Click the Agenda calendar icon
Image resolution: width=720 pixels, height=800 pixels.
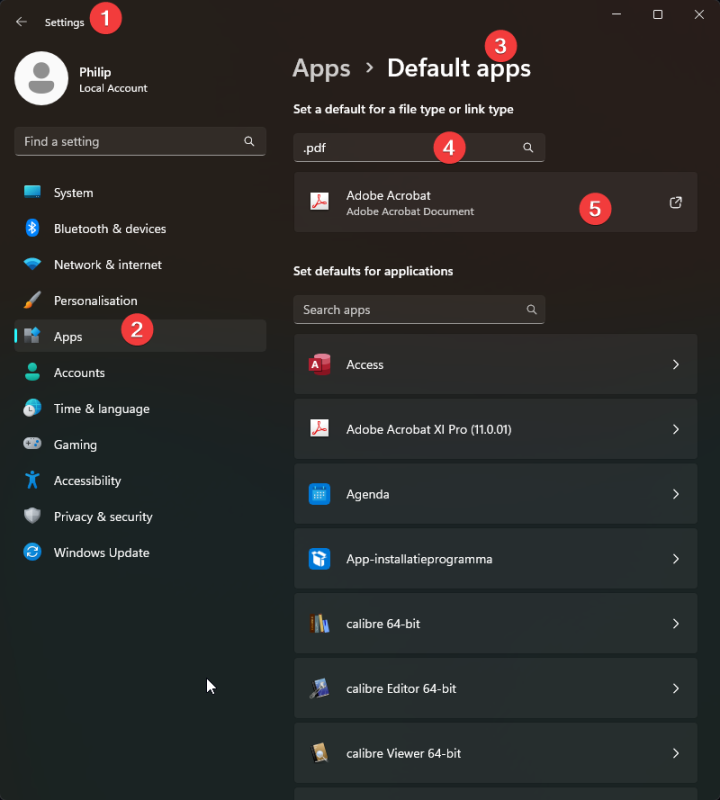319,494
